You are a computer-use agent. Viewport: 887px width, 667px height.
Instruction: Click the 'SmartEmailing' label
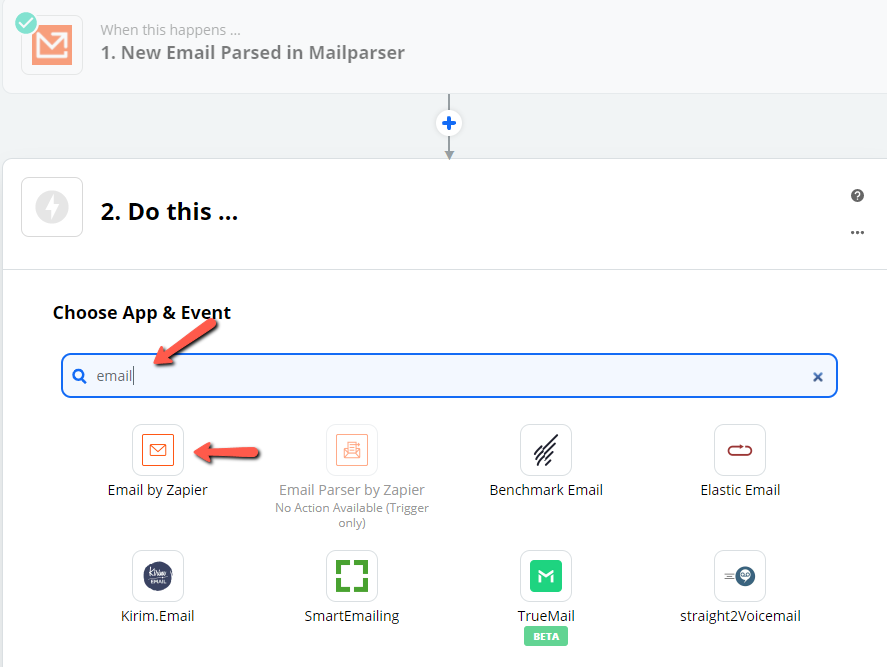coord(352,616)
